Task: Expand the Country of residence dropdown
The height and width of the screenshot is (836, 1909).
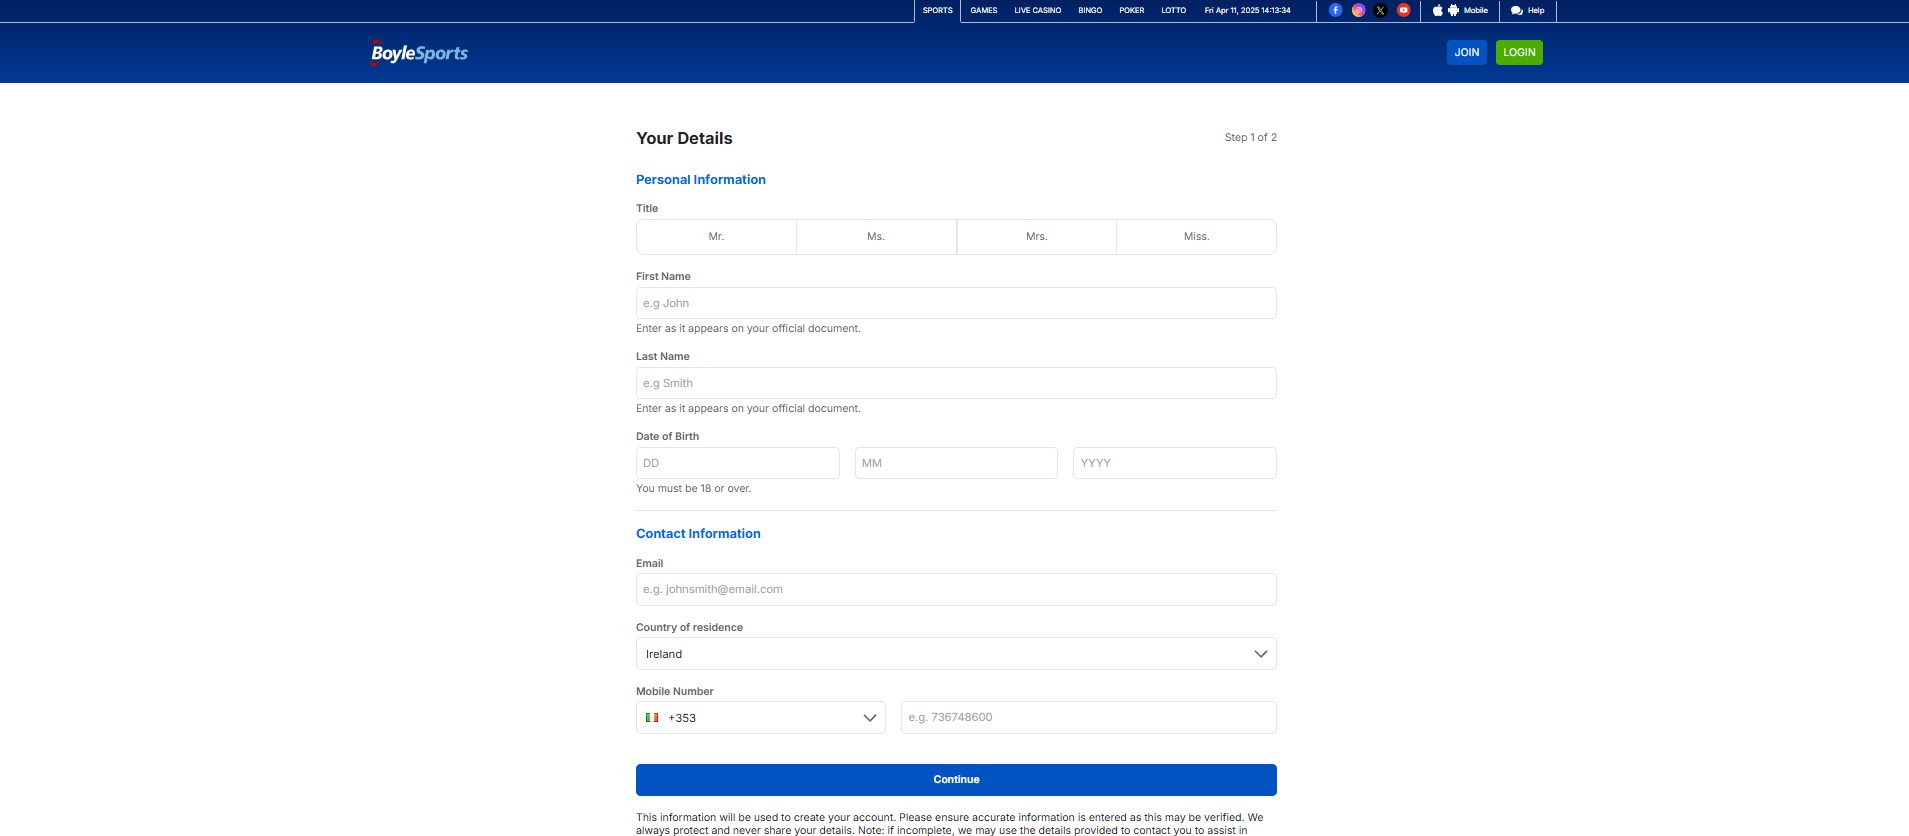Action: click(956, 654)
